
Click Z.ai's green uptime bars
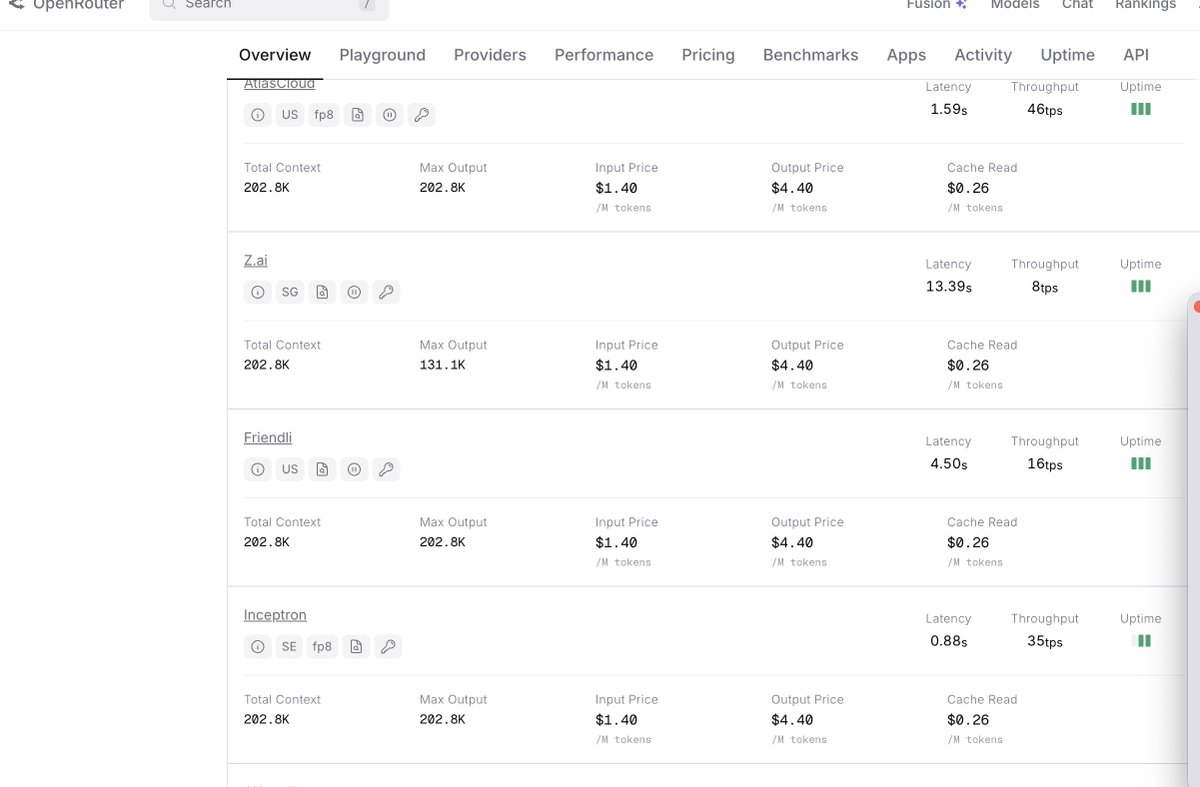(1141, 286)
